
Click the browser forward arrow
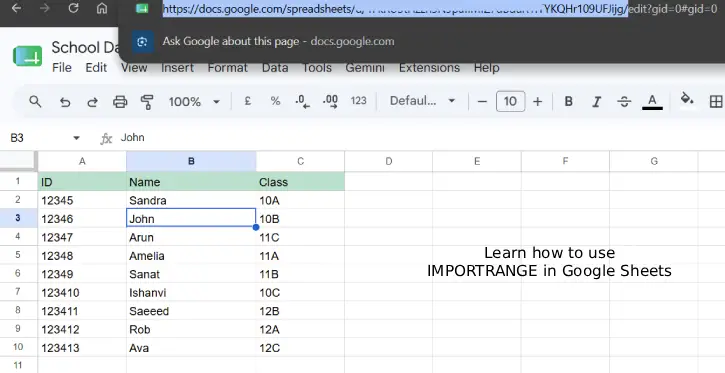[44, 8]
